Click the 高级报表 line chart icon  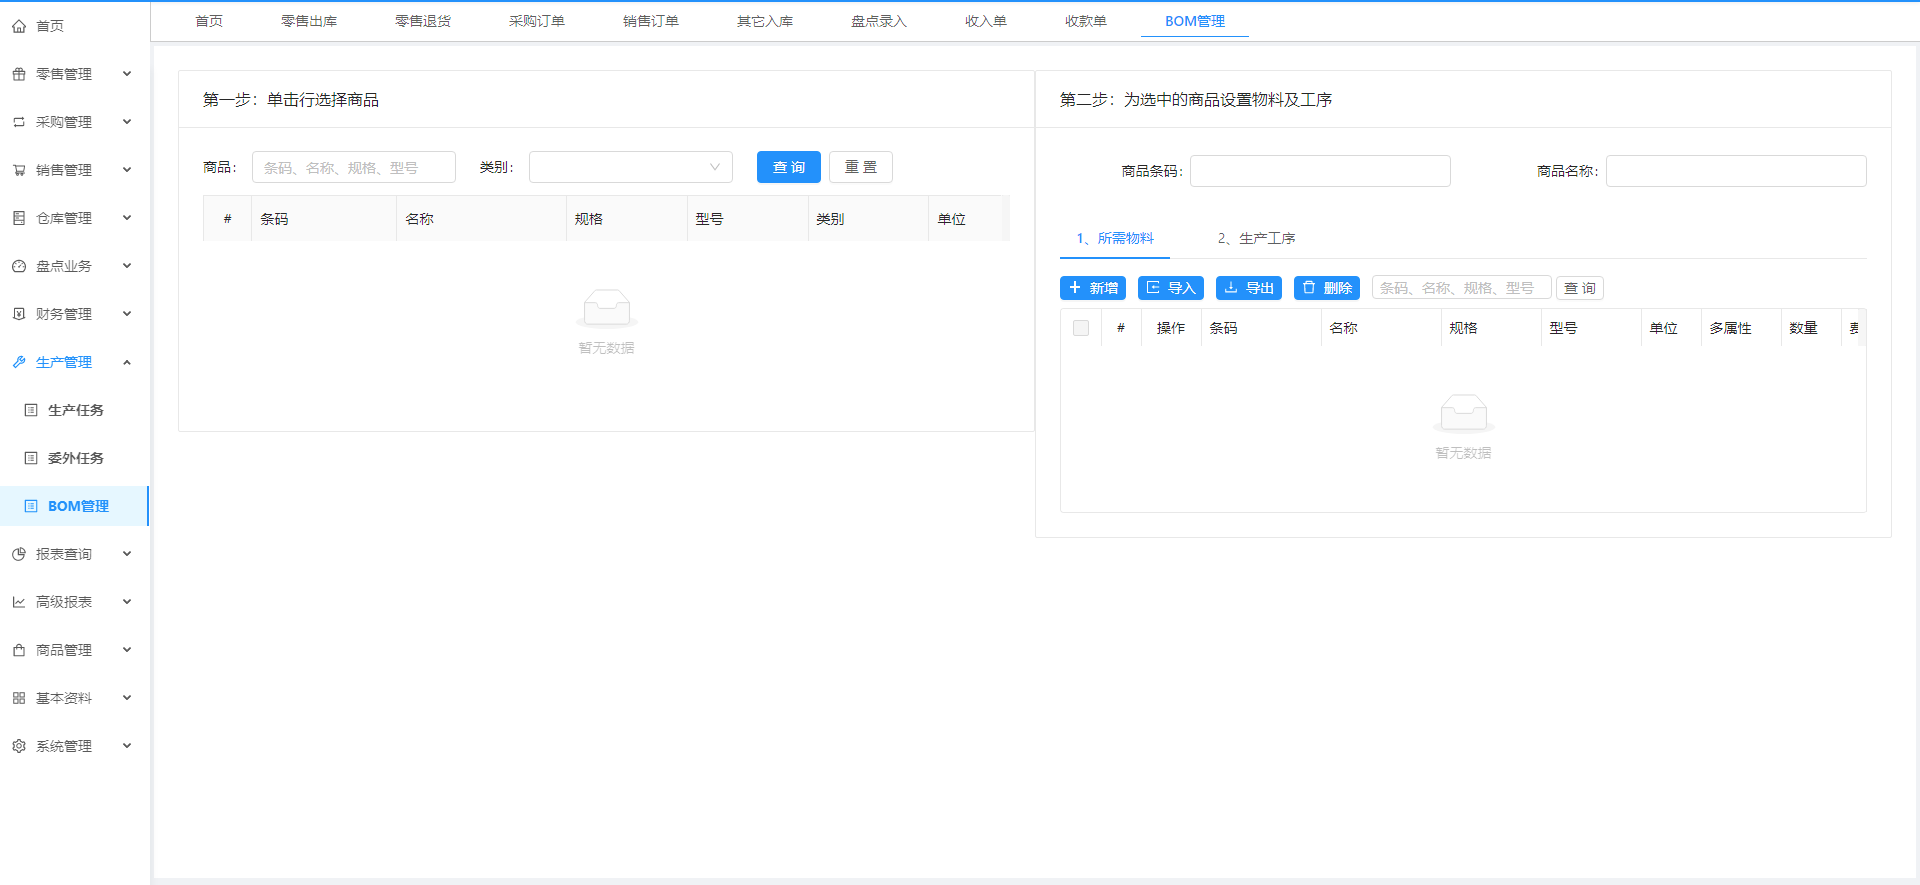[x=19, y=602]
